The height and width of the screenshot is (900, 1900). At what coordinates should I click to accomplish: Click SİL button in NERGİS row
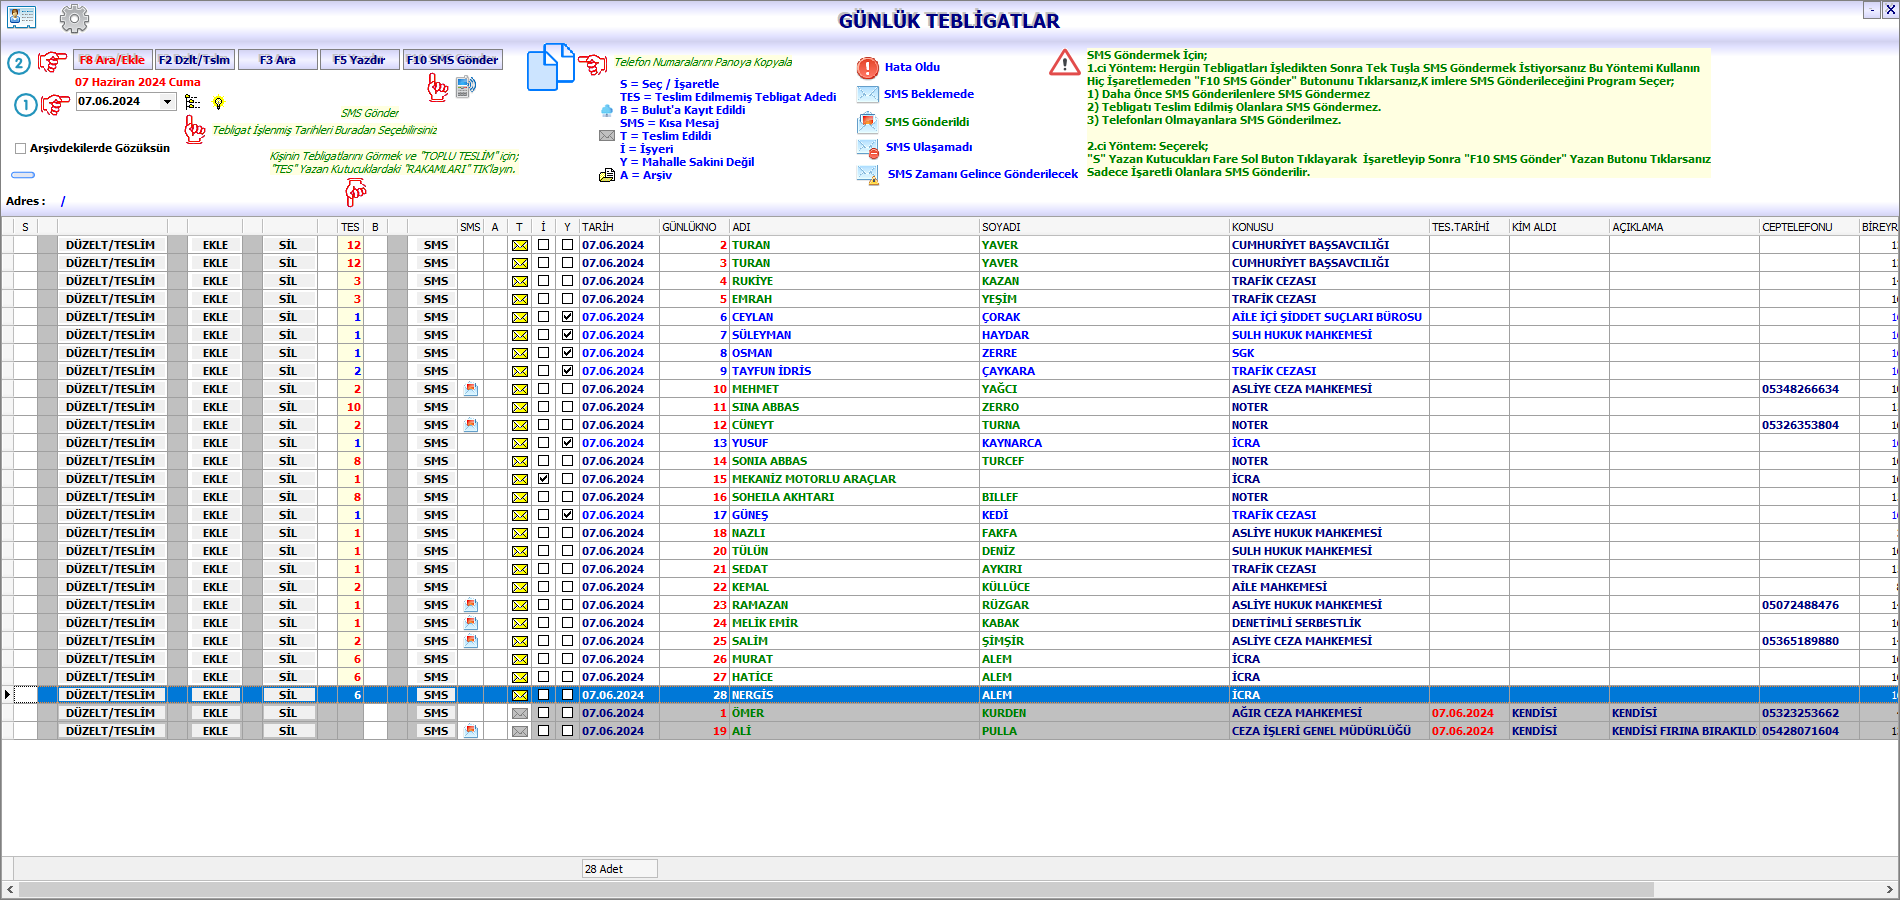[288, 695]
